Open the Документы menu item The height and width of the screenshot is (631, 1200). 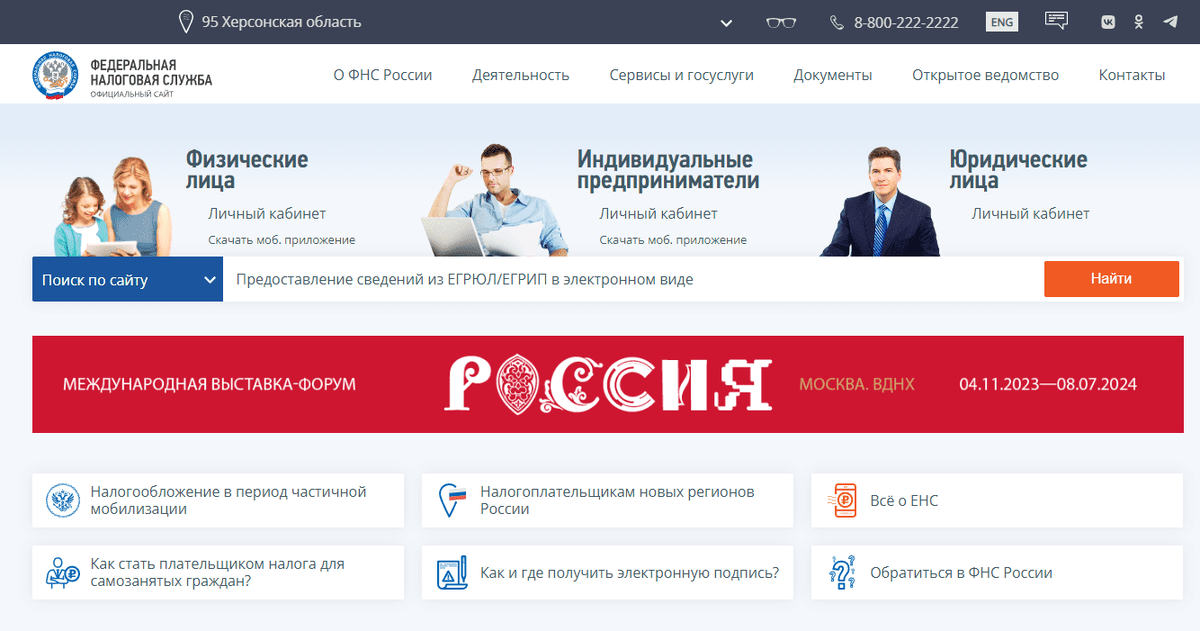tap(833, 75)
